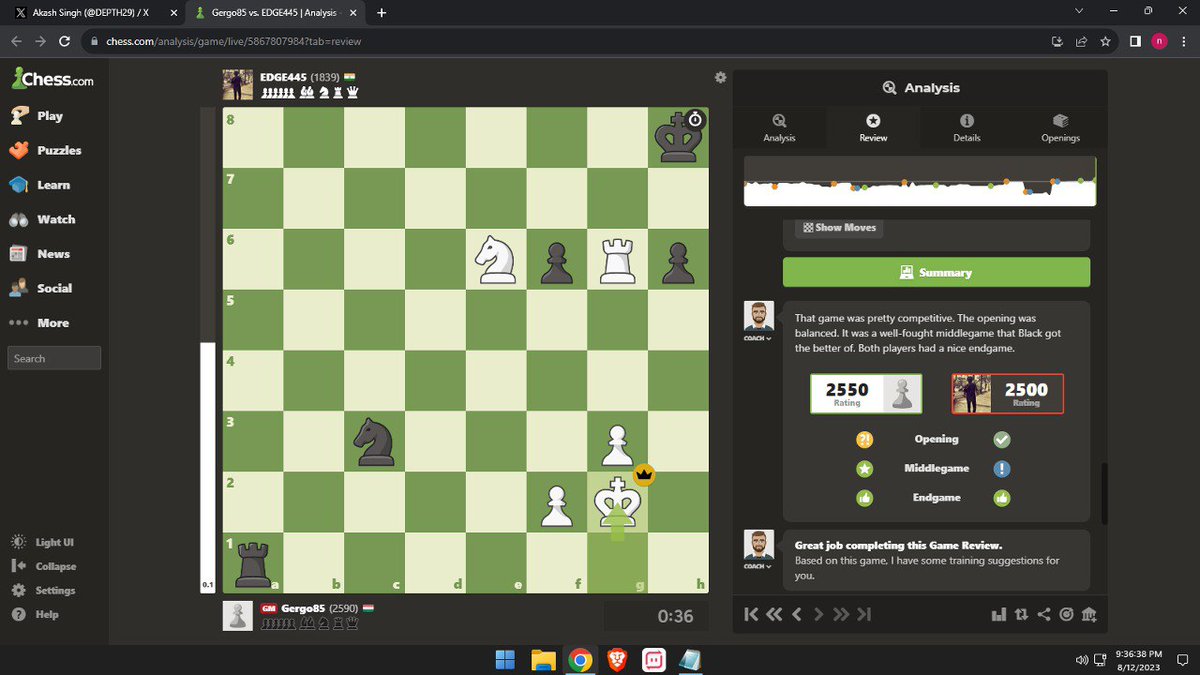Focus the sidebar Search field
The image size is (1200, 675).
coord(55,358)
